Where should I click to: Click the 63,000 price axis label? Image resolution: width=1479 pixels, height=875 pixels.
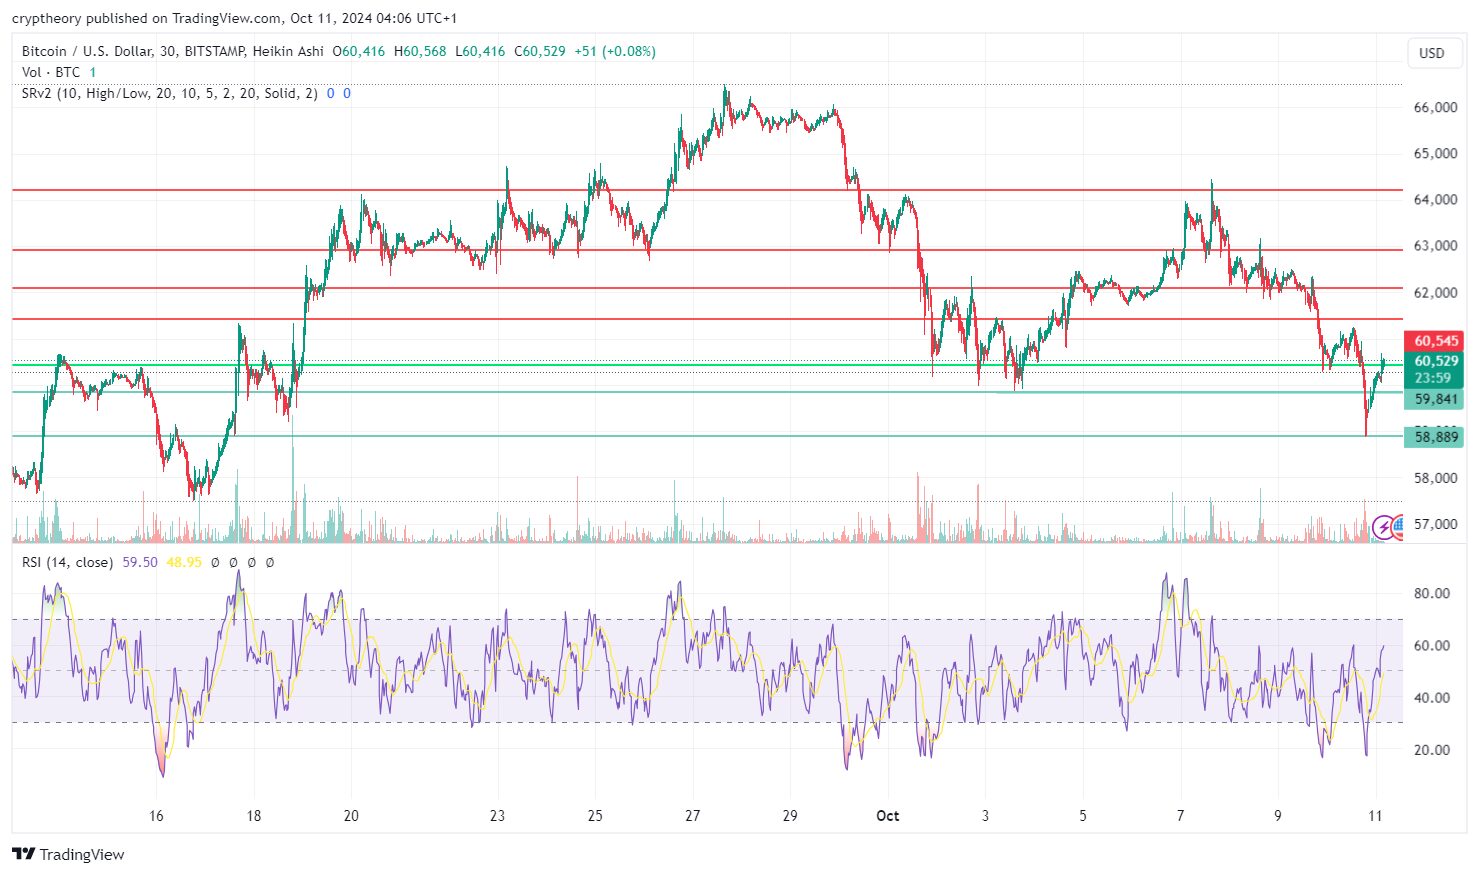1435,246
